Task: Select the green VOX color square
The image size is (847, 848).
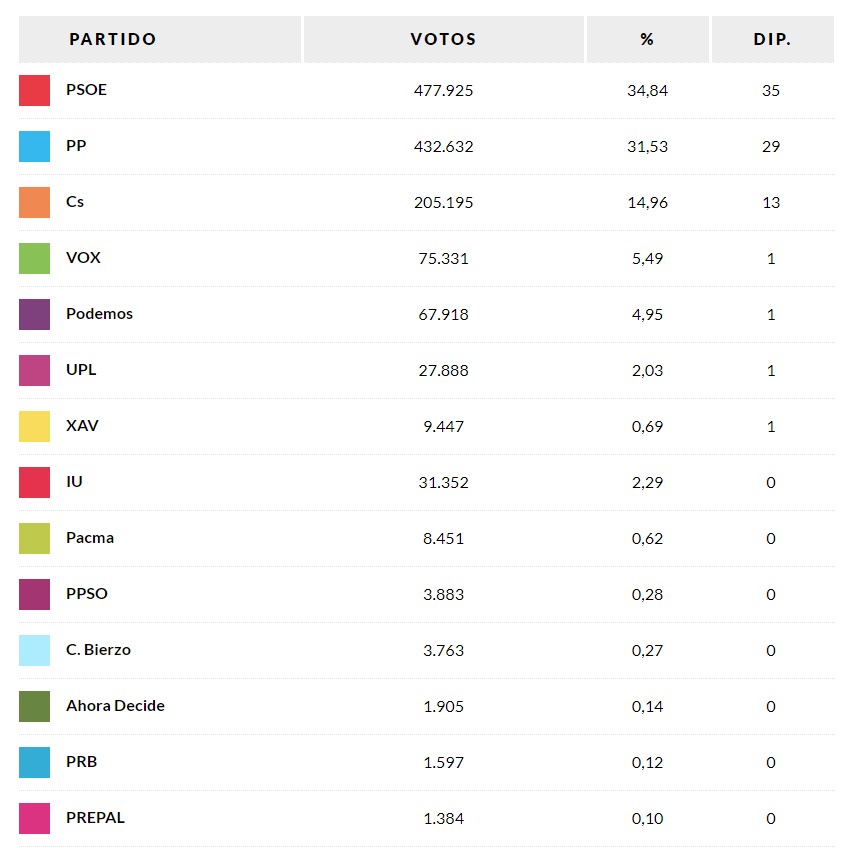Action: tap(34, 258)
